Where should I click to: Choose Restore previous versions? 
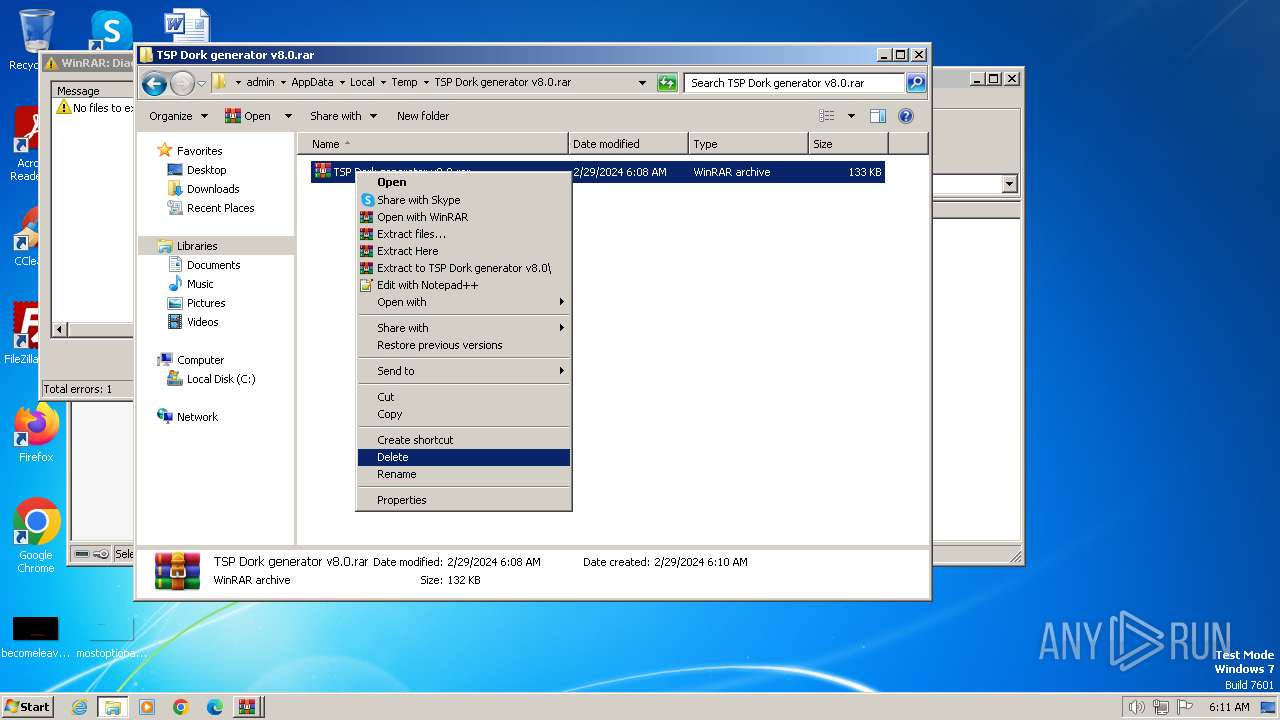point(464,345)
